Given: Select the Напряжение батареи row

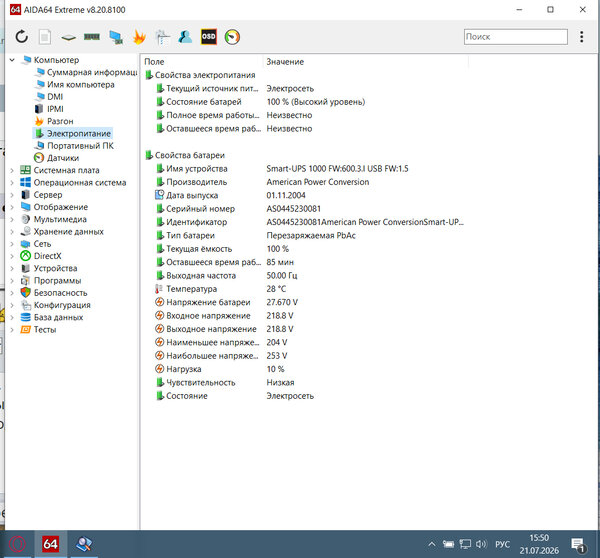Looking at the screenshot, I should click(227, 302).
